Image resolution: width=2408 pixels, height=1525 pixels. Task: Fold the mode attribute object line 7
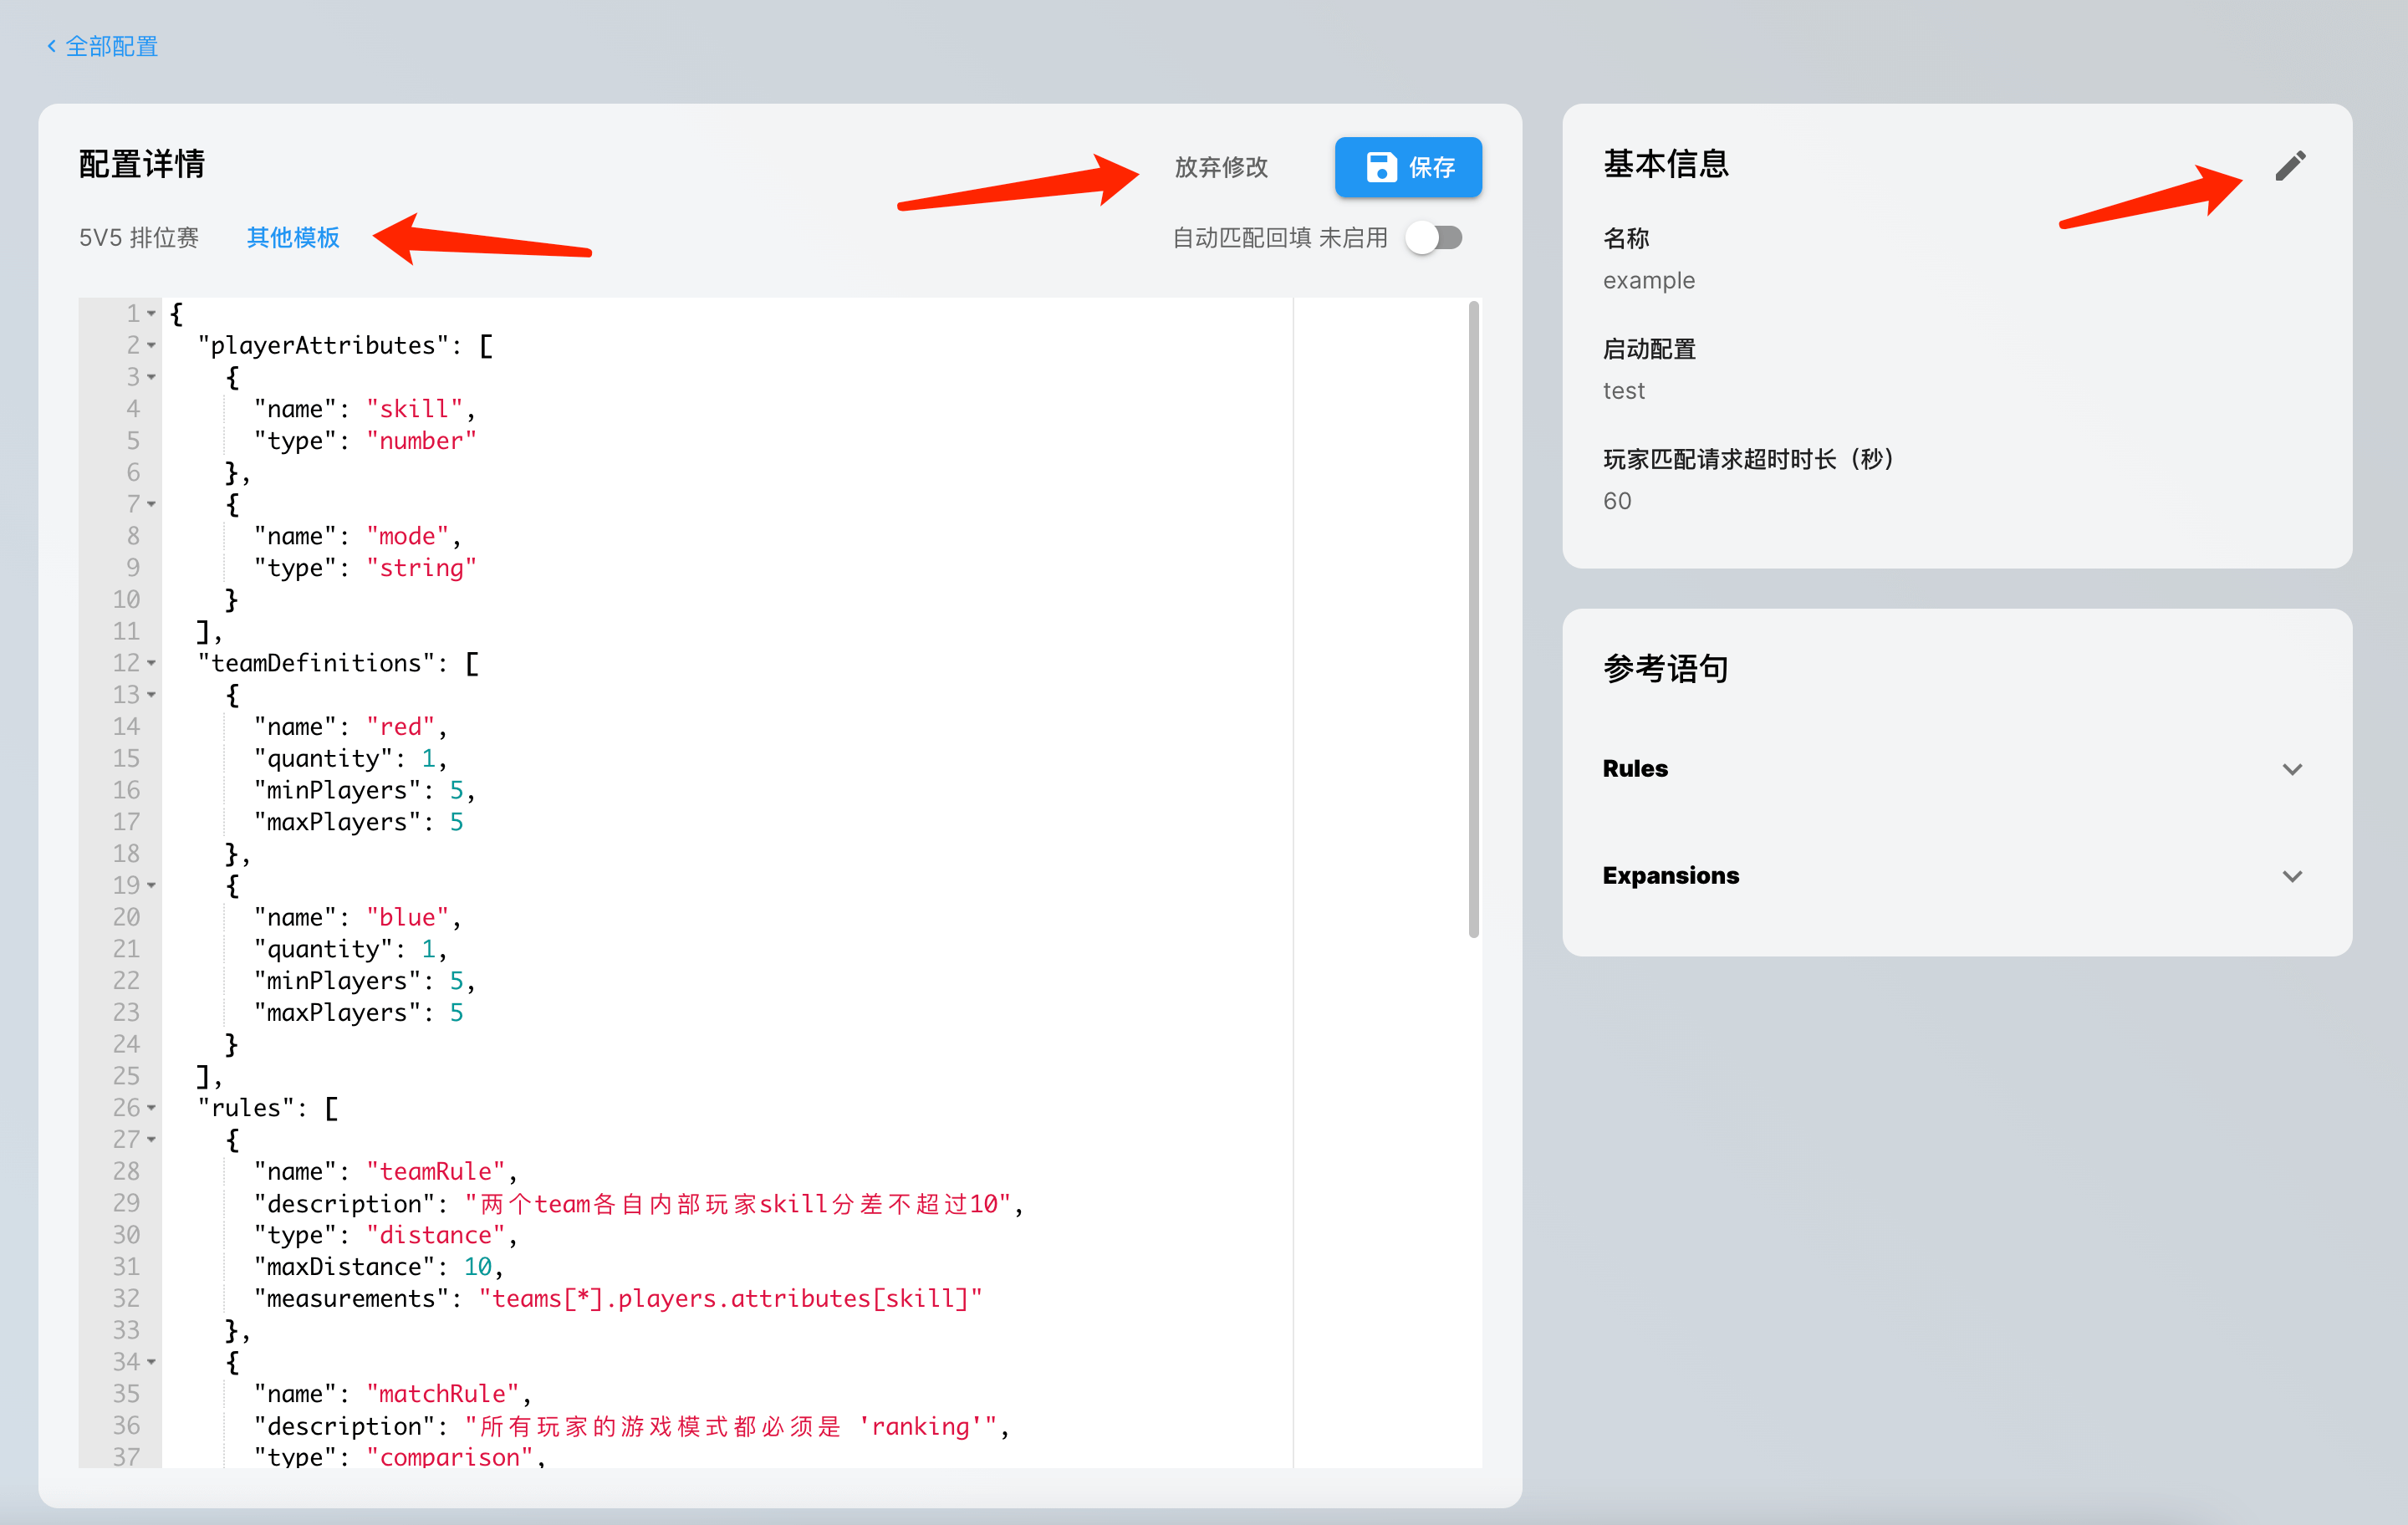(152, 504)
